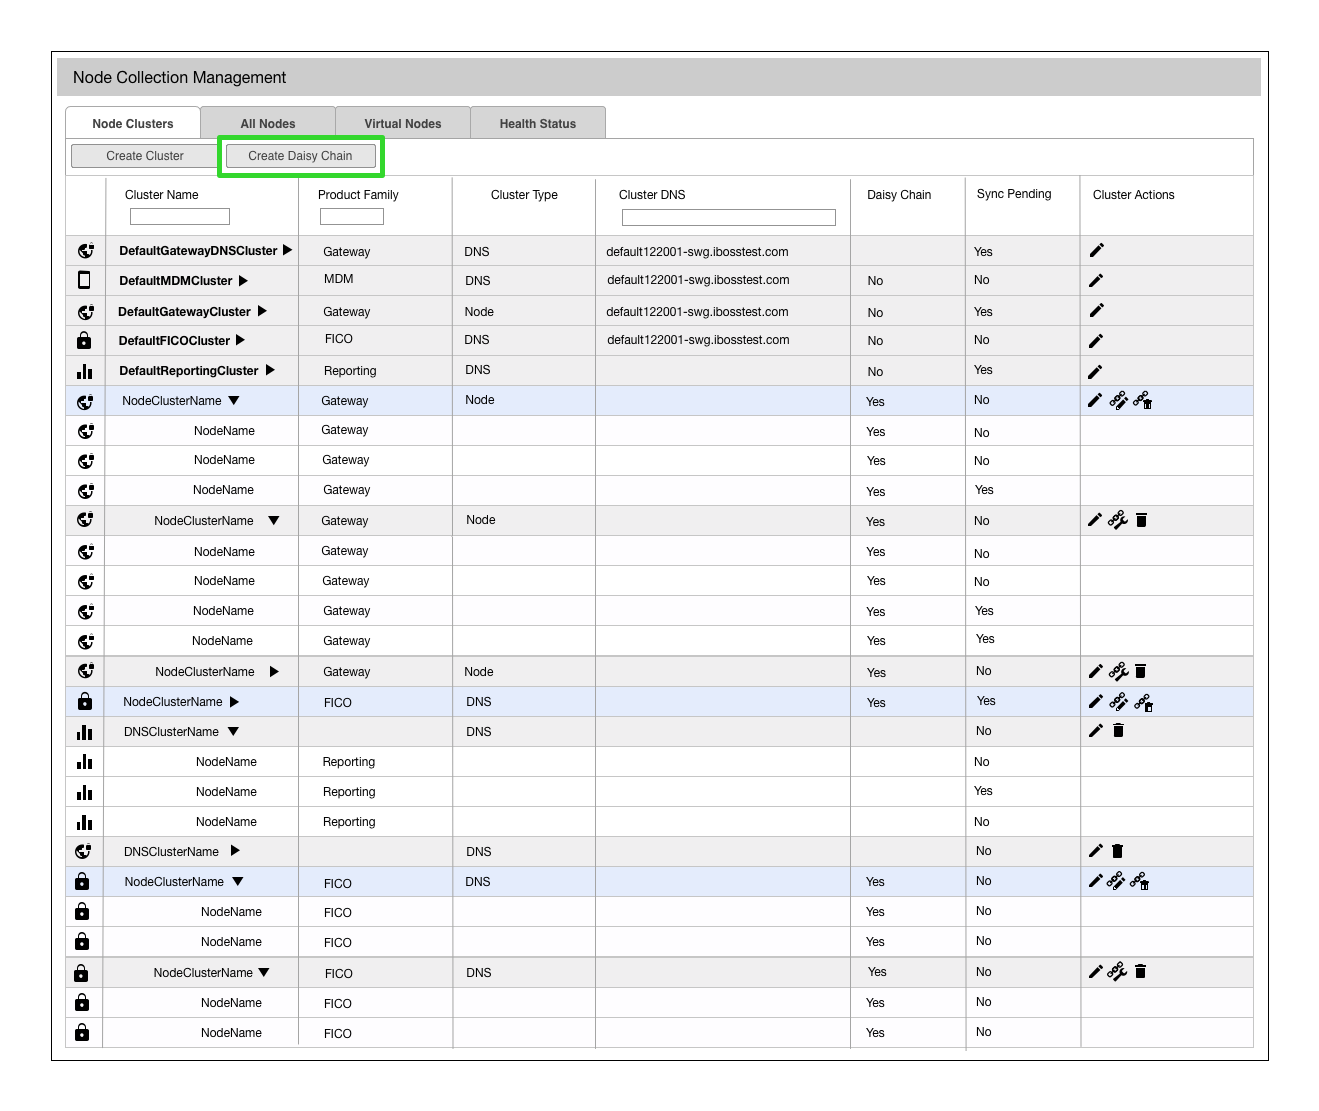Expand the DefaultGatewayDNSCluster row arrow
This screenshot has height=1111, width=1319.
pyautogui.click(x=287, y=250)
